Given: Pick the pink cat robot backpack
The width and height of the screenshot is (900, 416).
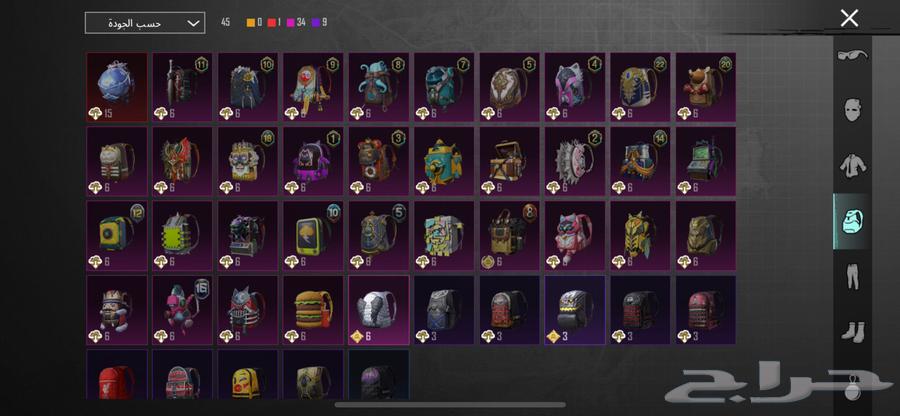Looking at the screenshot, I should [x=575, y=236].
